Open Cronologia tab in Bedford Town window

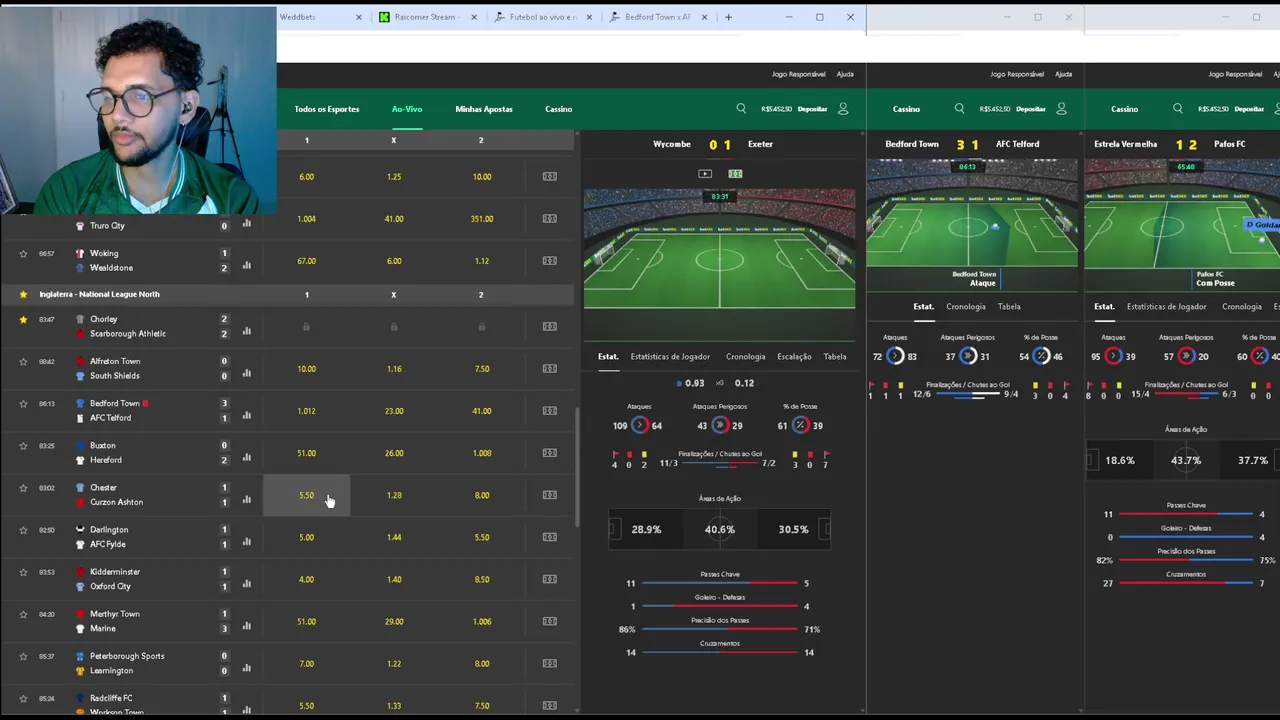(x=966, y=307)
